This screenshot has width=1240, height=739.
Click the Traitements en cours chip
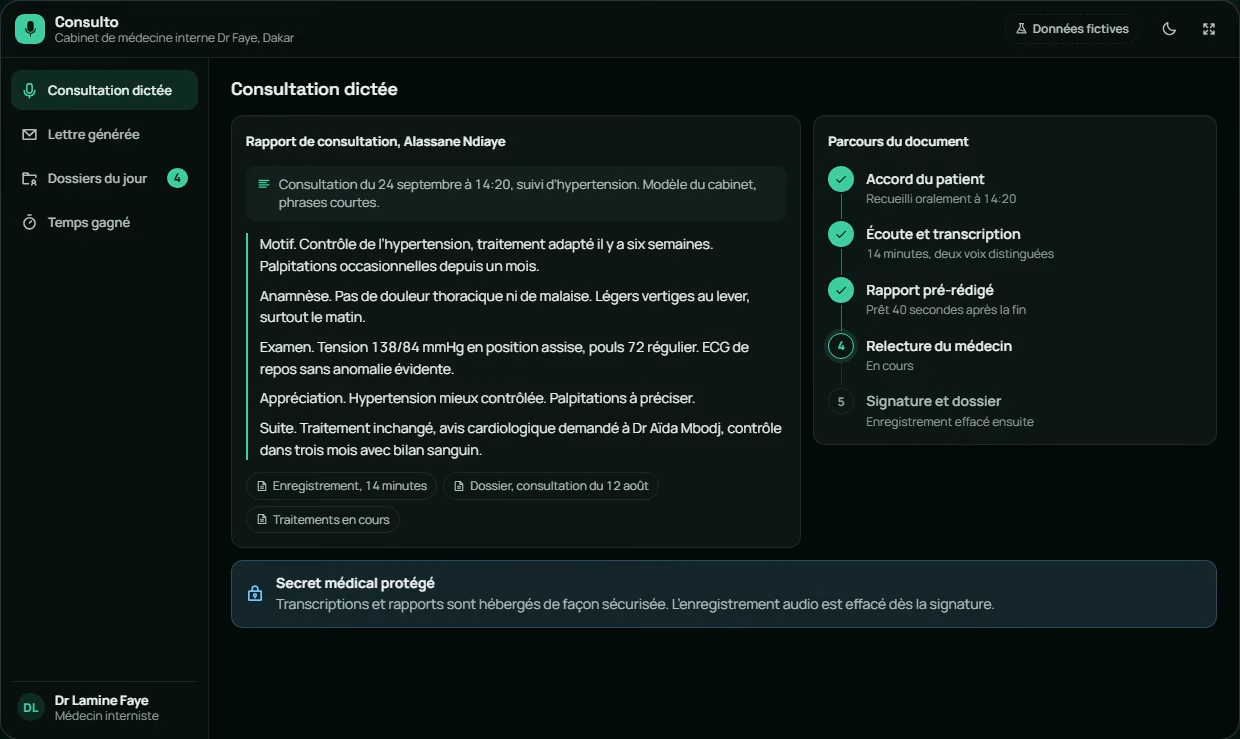323,520
